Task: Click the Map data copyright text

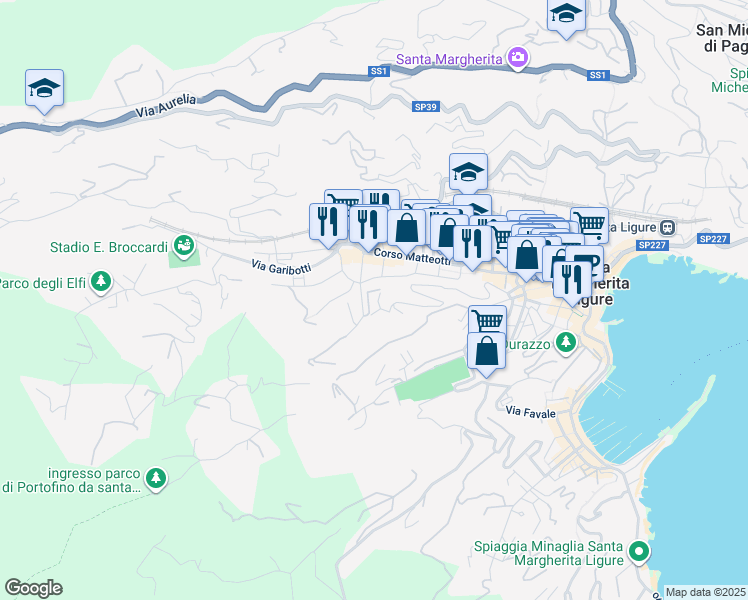Action: pos(705,592)
